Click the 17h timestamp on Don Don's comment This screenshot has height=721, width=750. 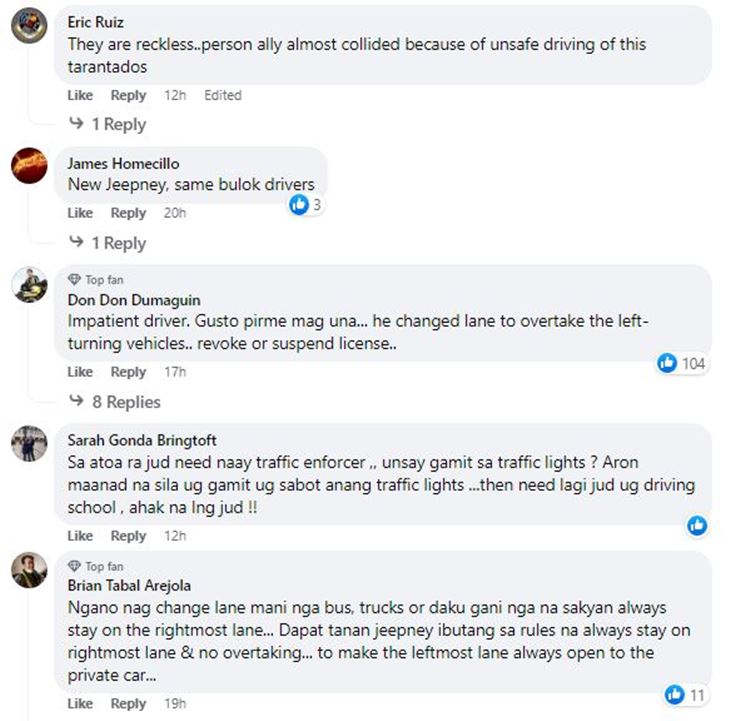point(175,372)
